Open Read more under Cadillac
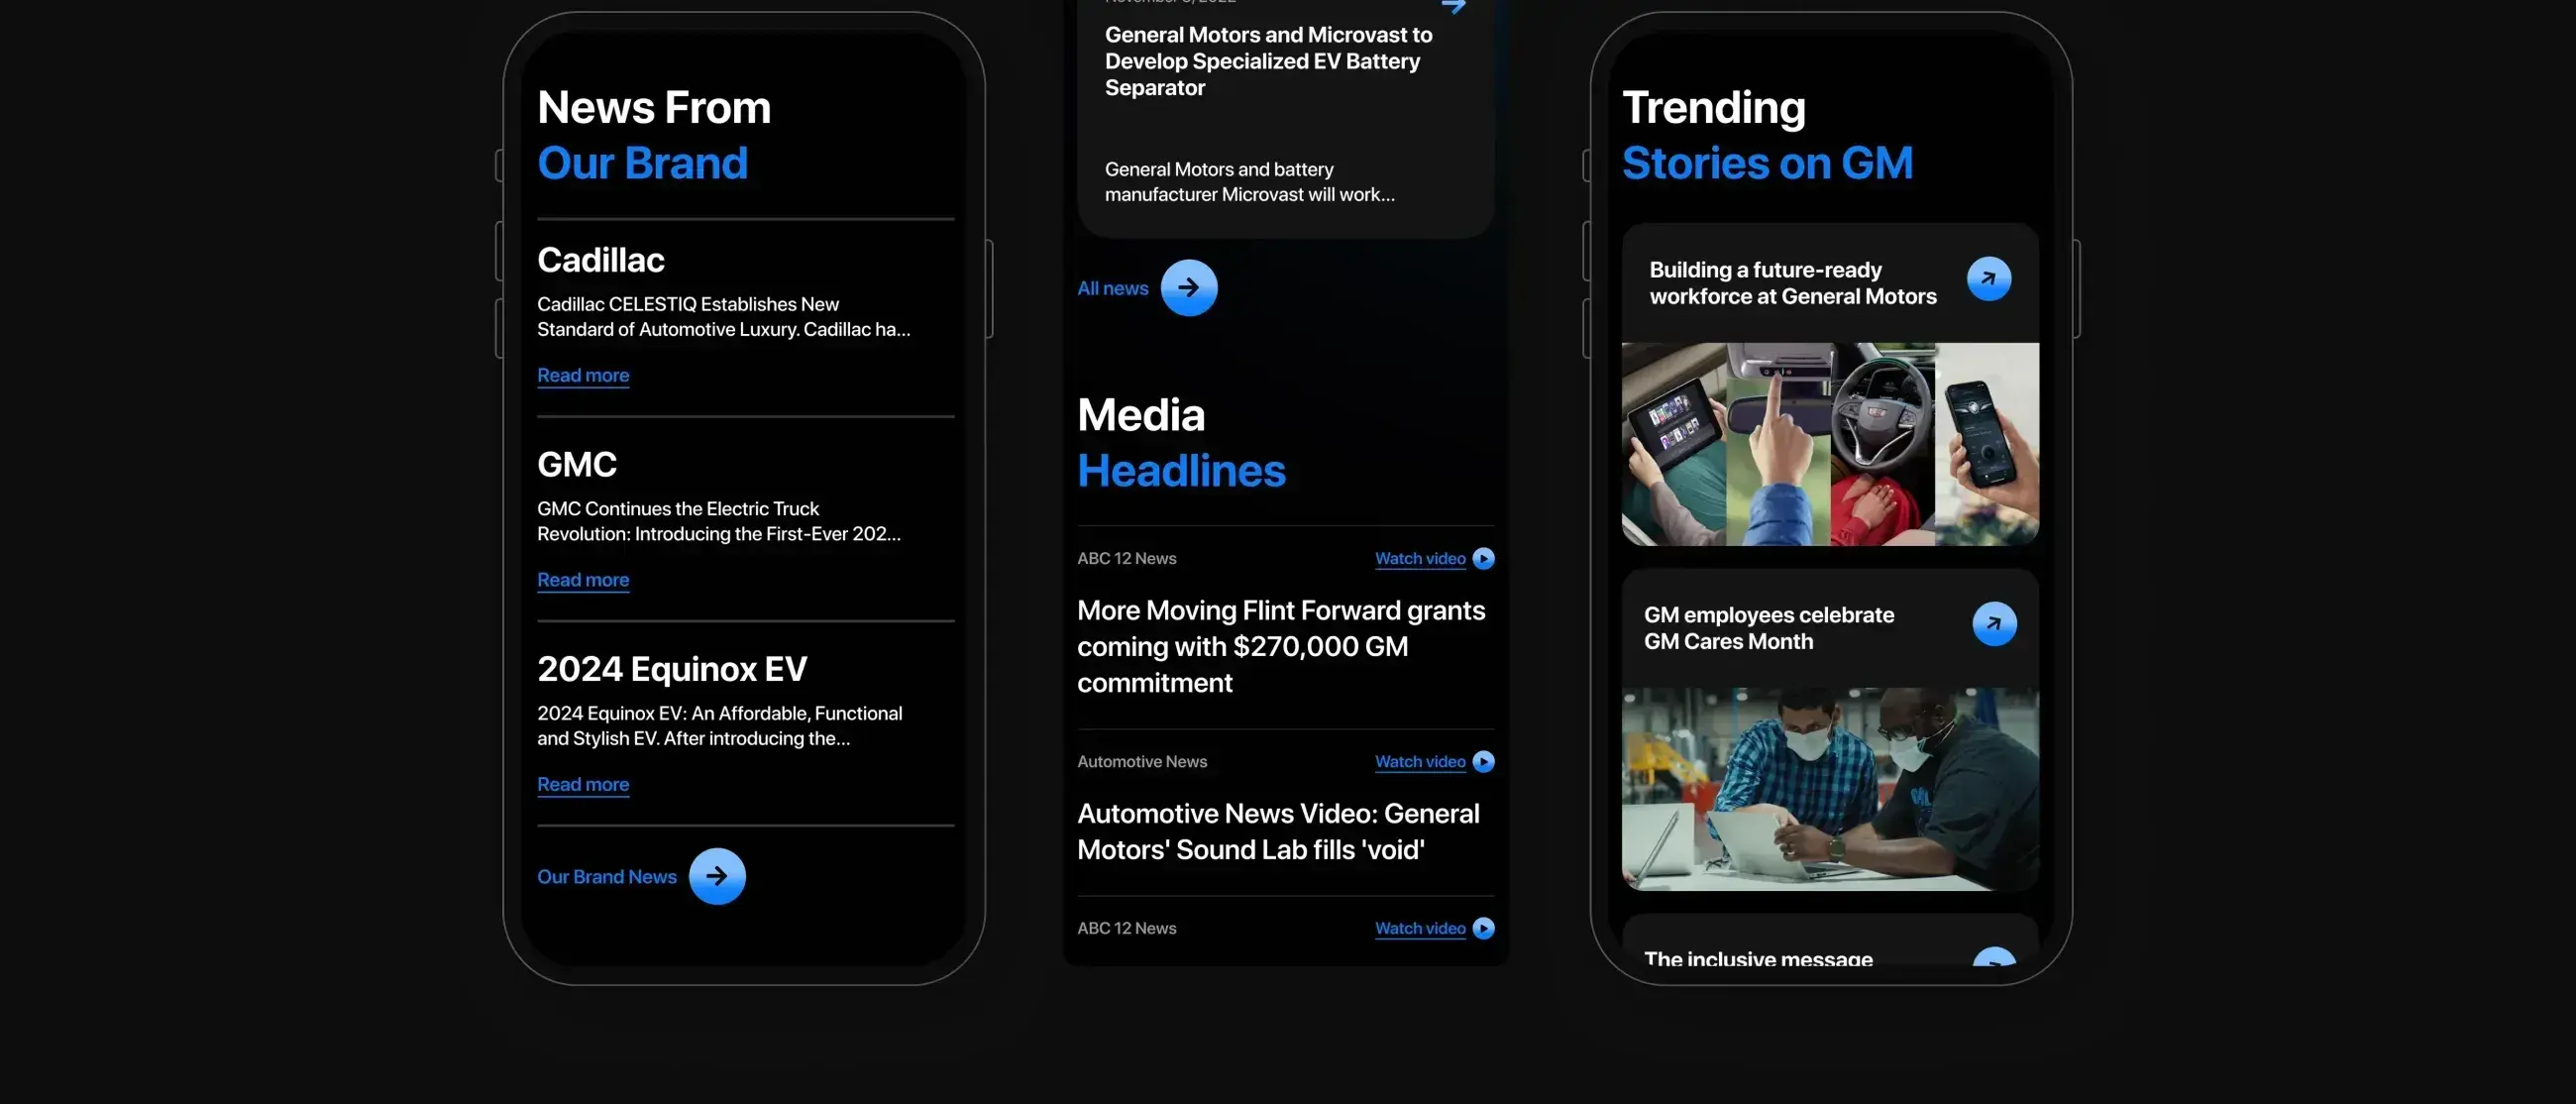This screenshot has width=2576, height=1104. pos(583,376)
